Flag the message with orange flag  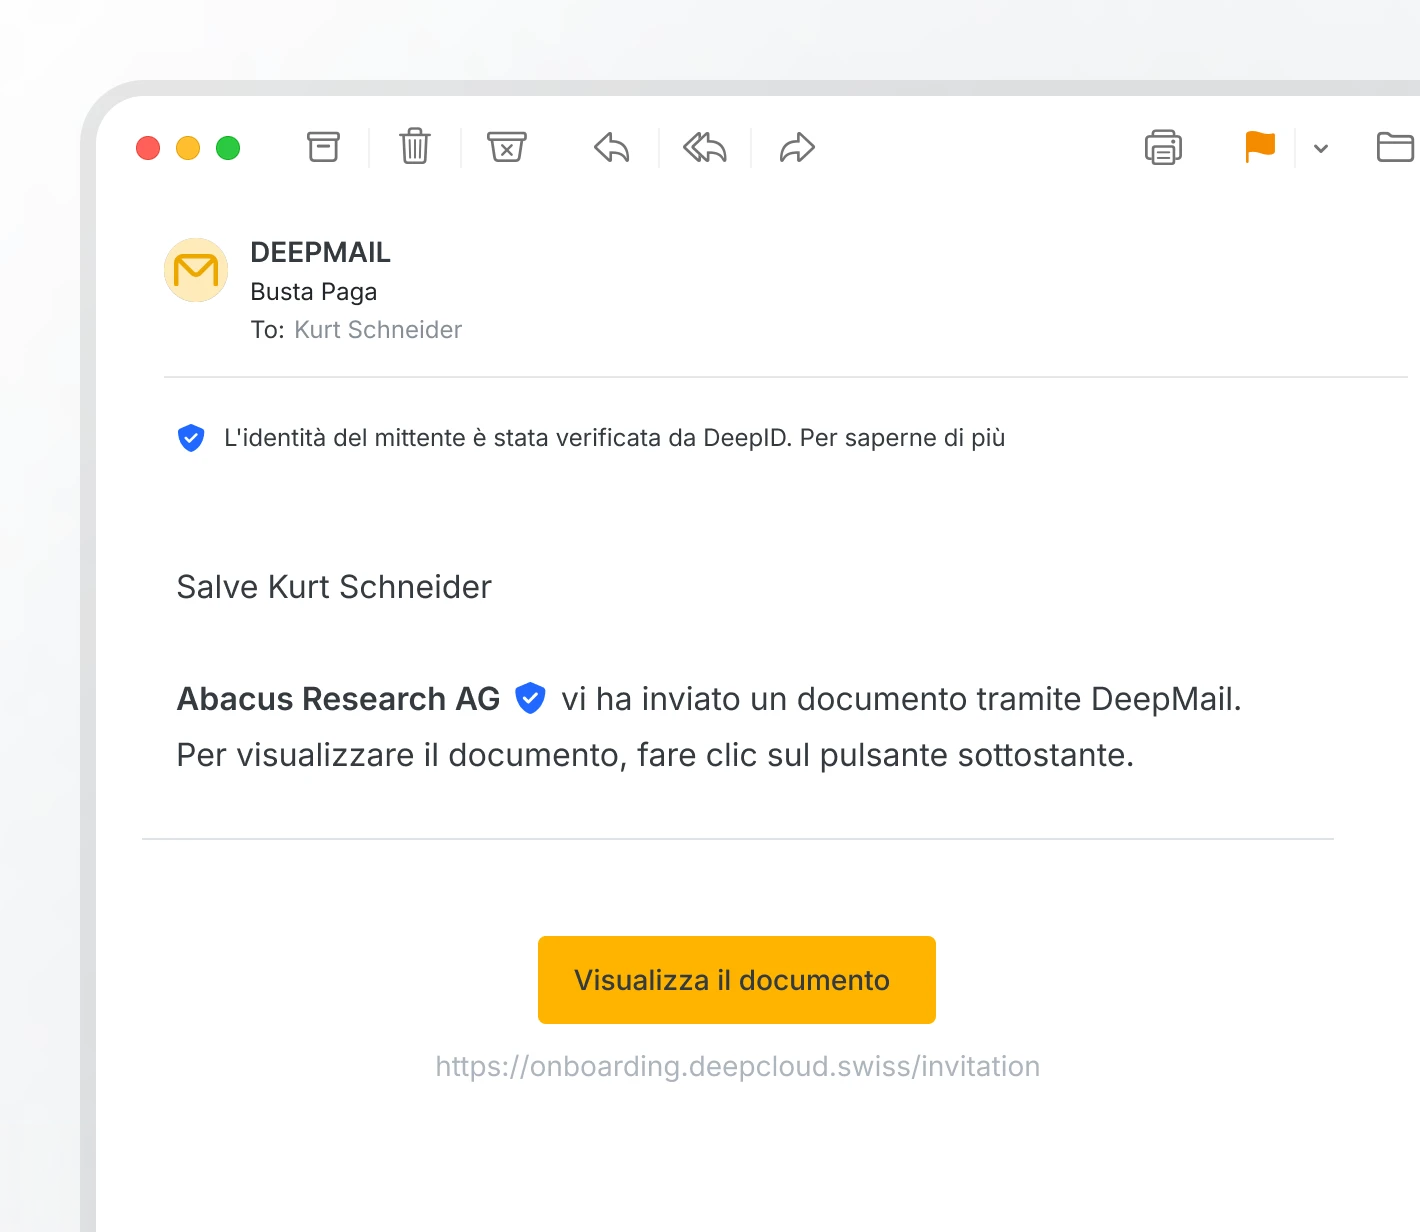click(1260, 147)
